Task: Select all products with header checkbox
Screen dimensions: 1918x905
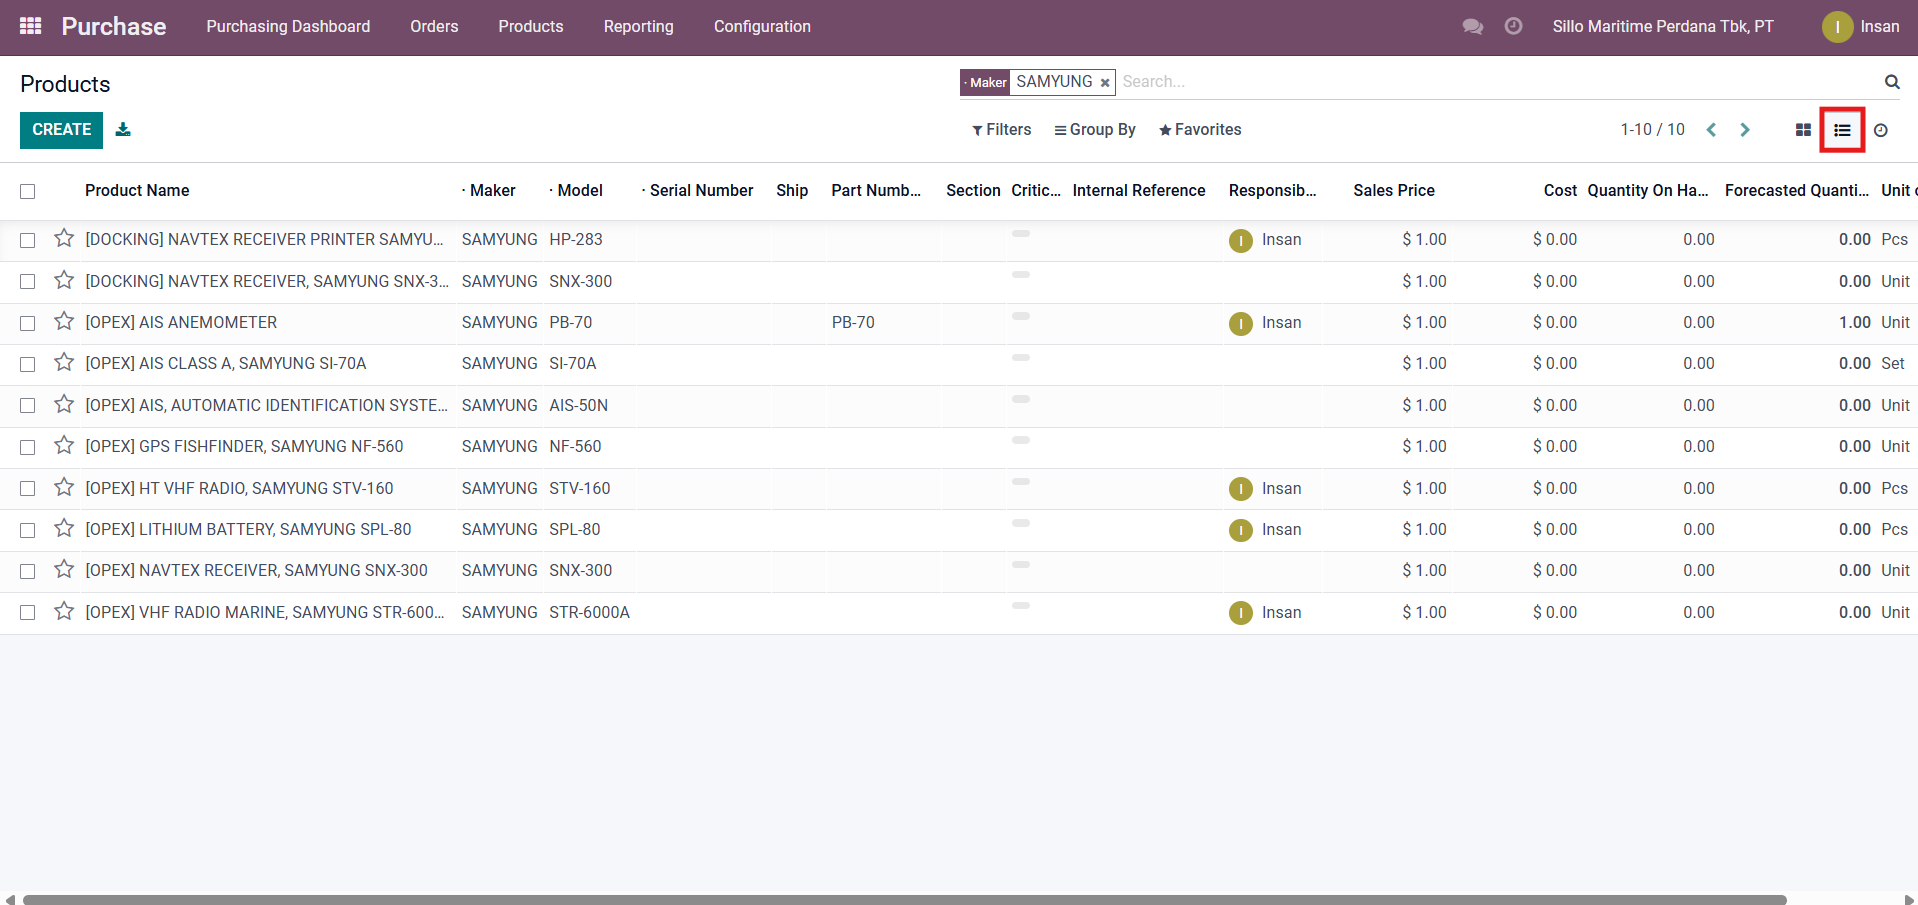Action: click(x=28, y=191)
